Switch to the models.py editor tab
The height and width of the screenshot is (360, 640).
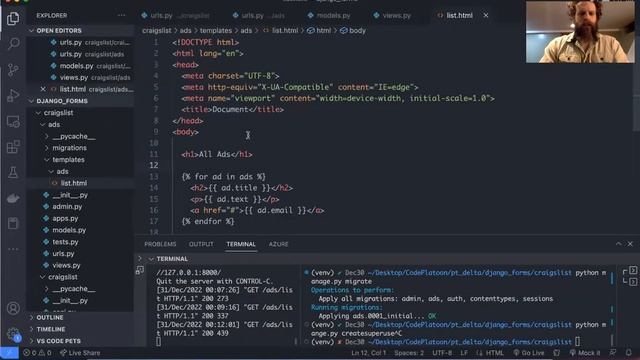(329, 16)
